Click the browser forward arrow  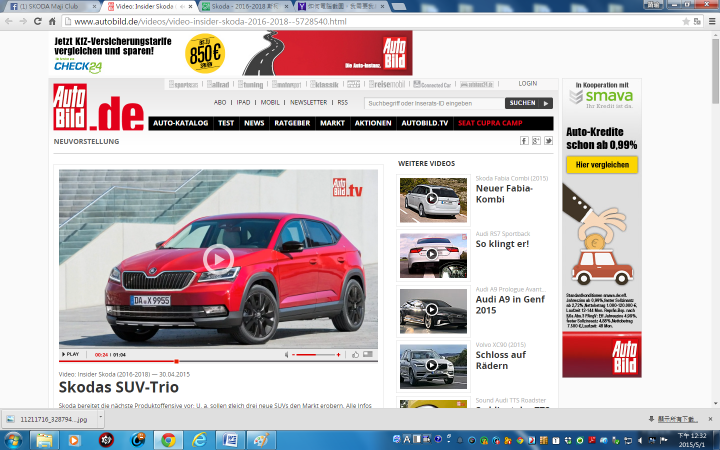pos(23,21)
